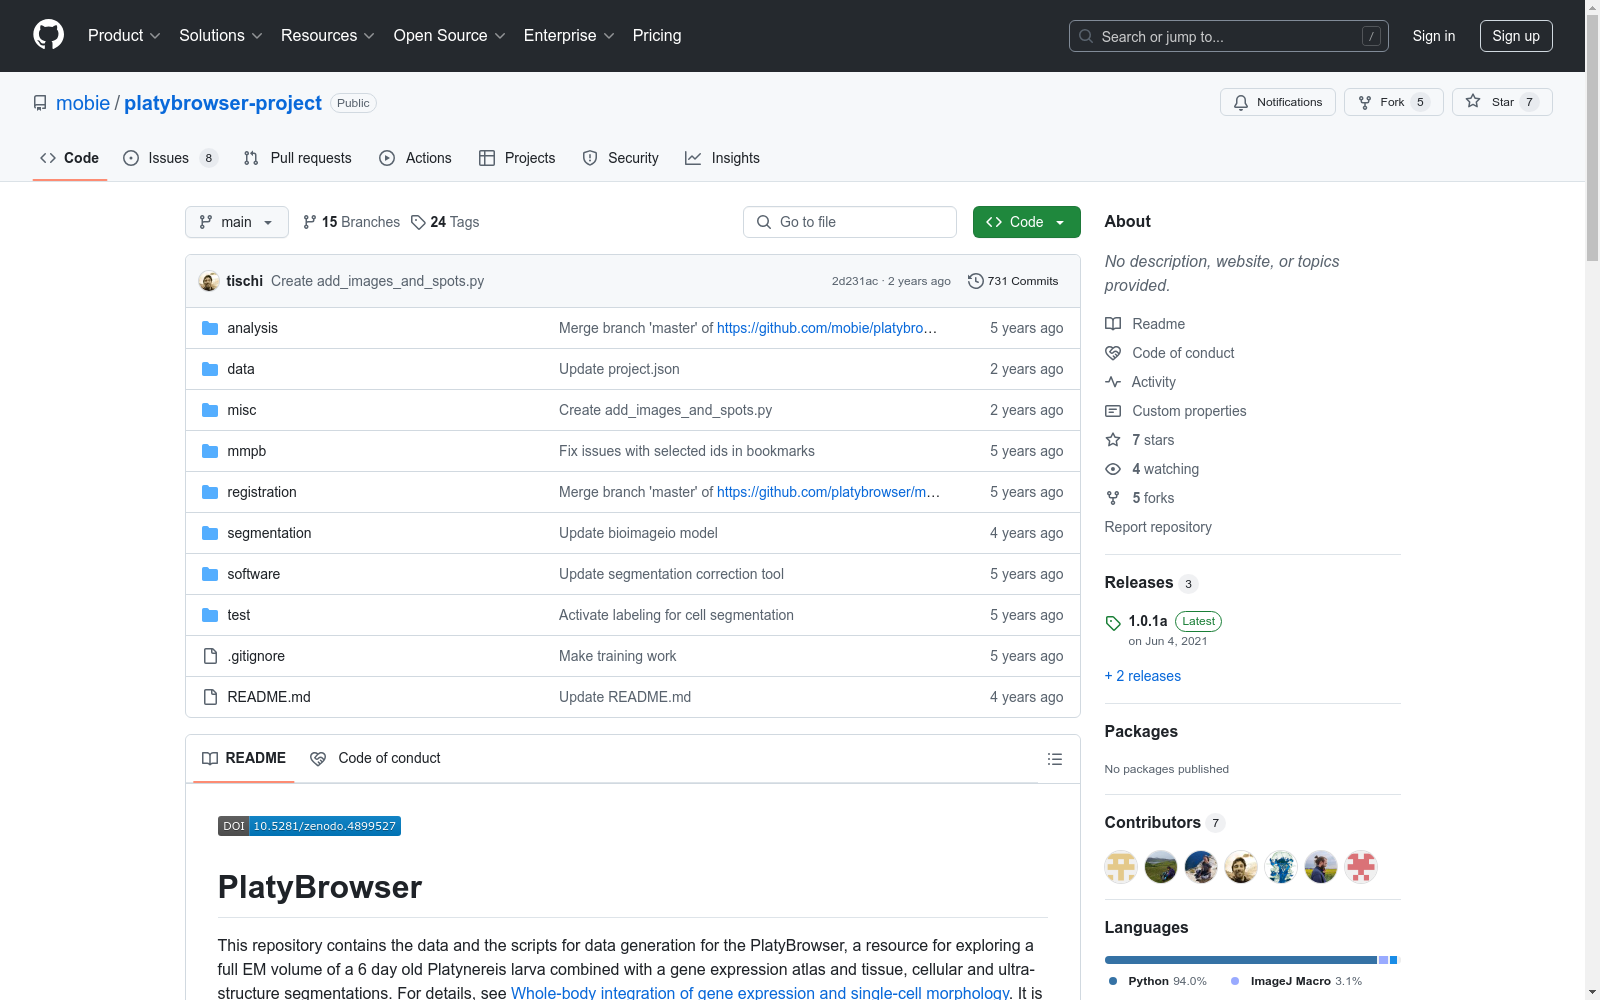Click the mobie owner link
The height and width of the screenshot is (1000, 1600).
pos(83,103)
